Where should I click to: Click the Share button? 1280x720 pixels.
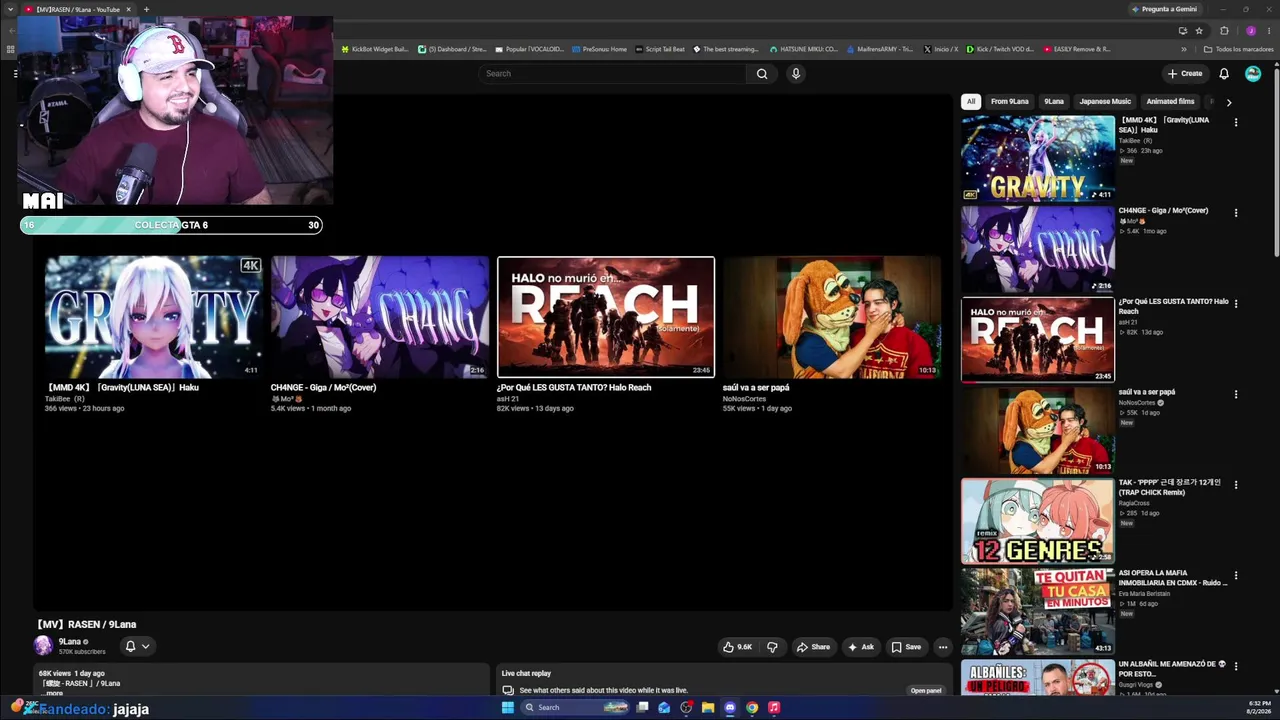pyautogui.click(x=813, y=647)
